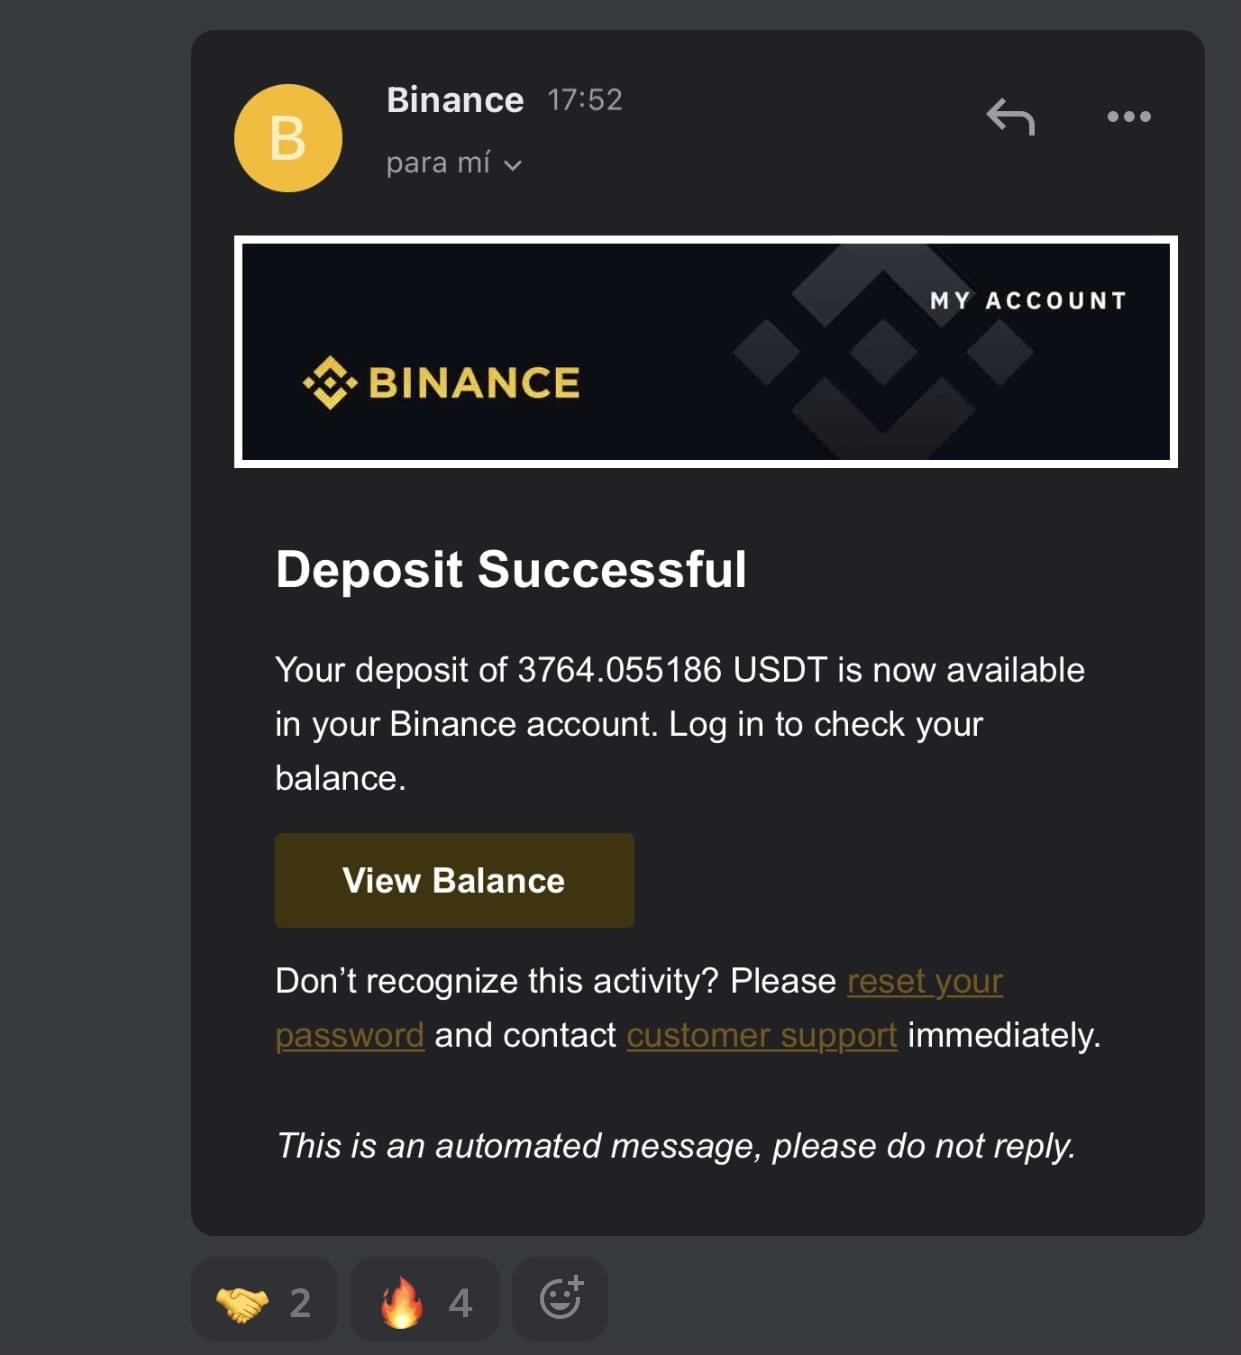Click the large diamond graphic in the banner
The image size is (1241, 1355).
[883, 351]
